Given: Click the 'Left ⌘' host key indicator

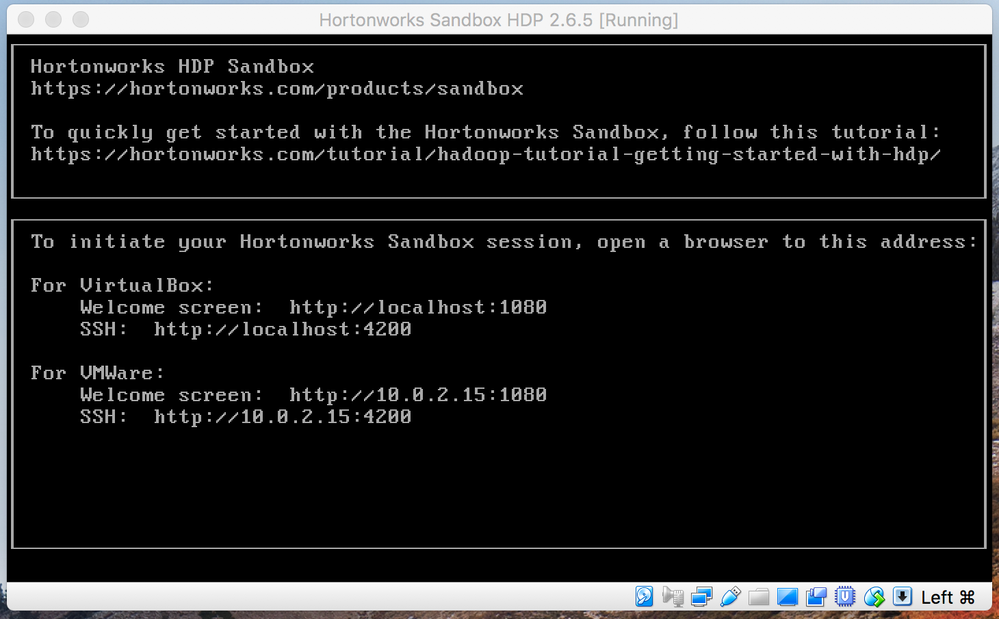Looking at the screenshot, I should (948, 597).
